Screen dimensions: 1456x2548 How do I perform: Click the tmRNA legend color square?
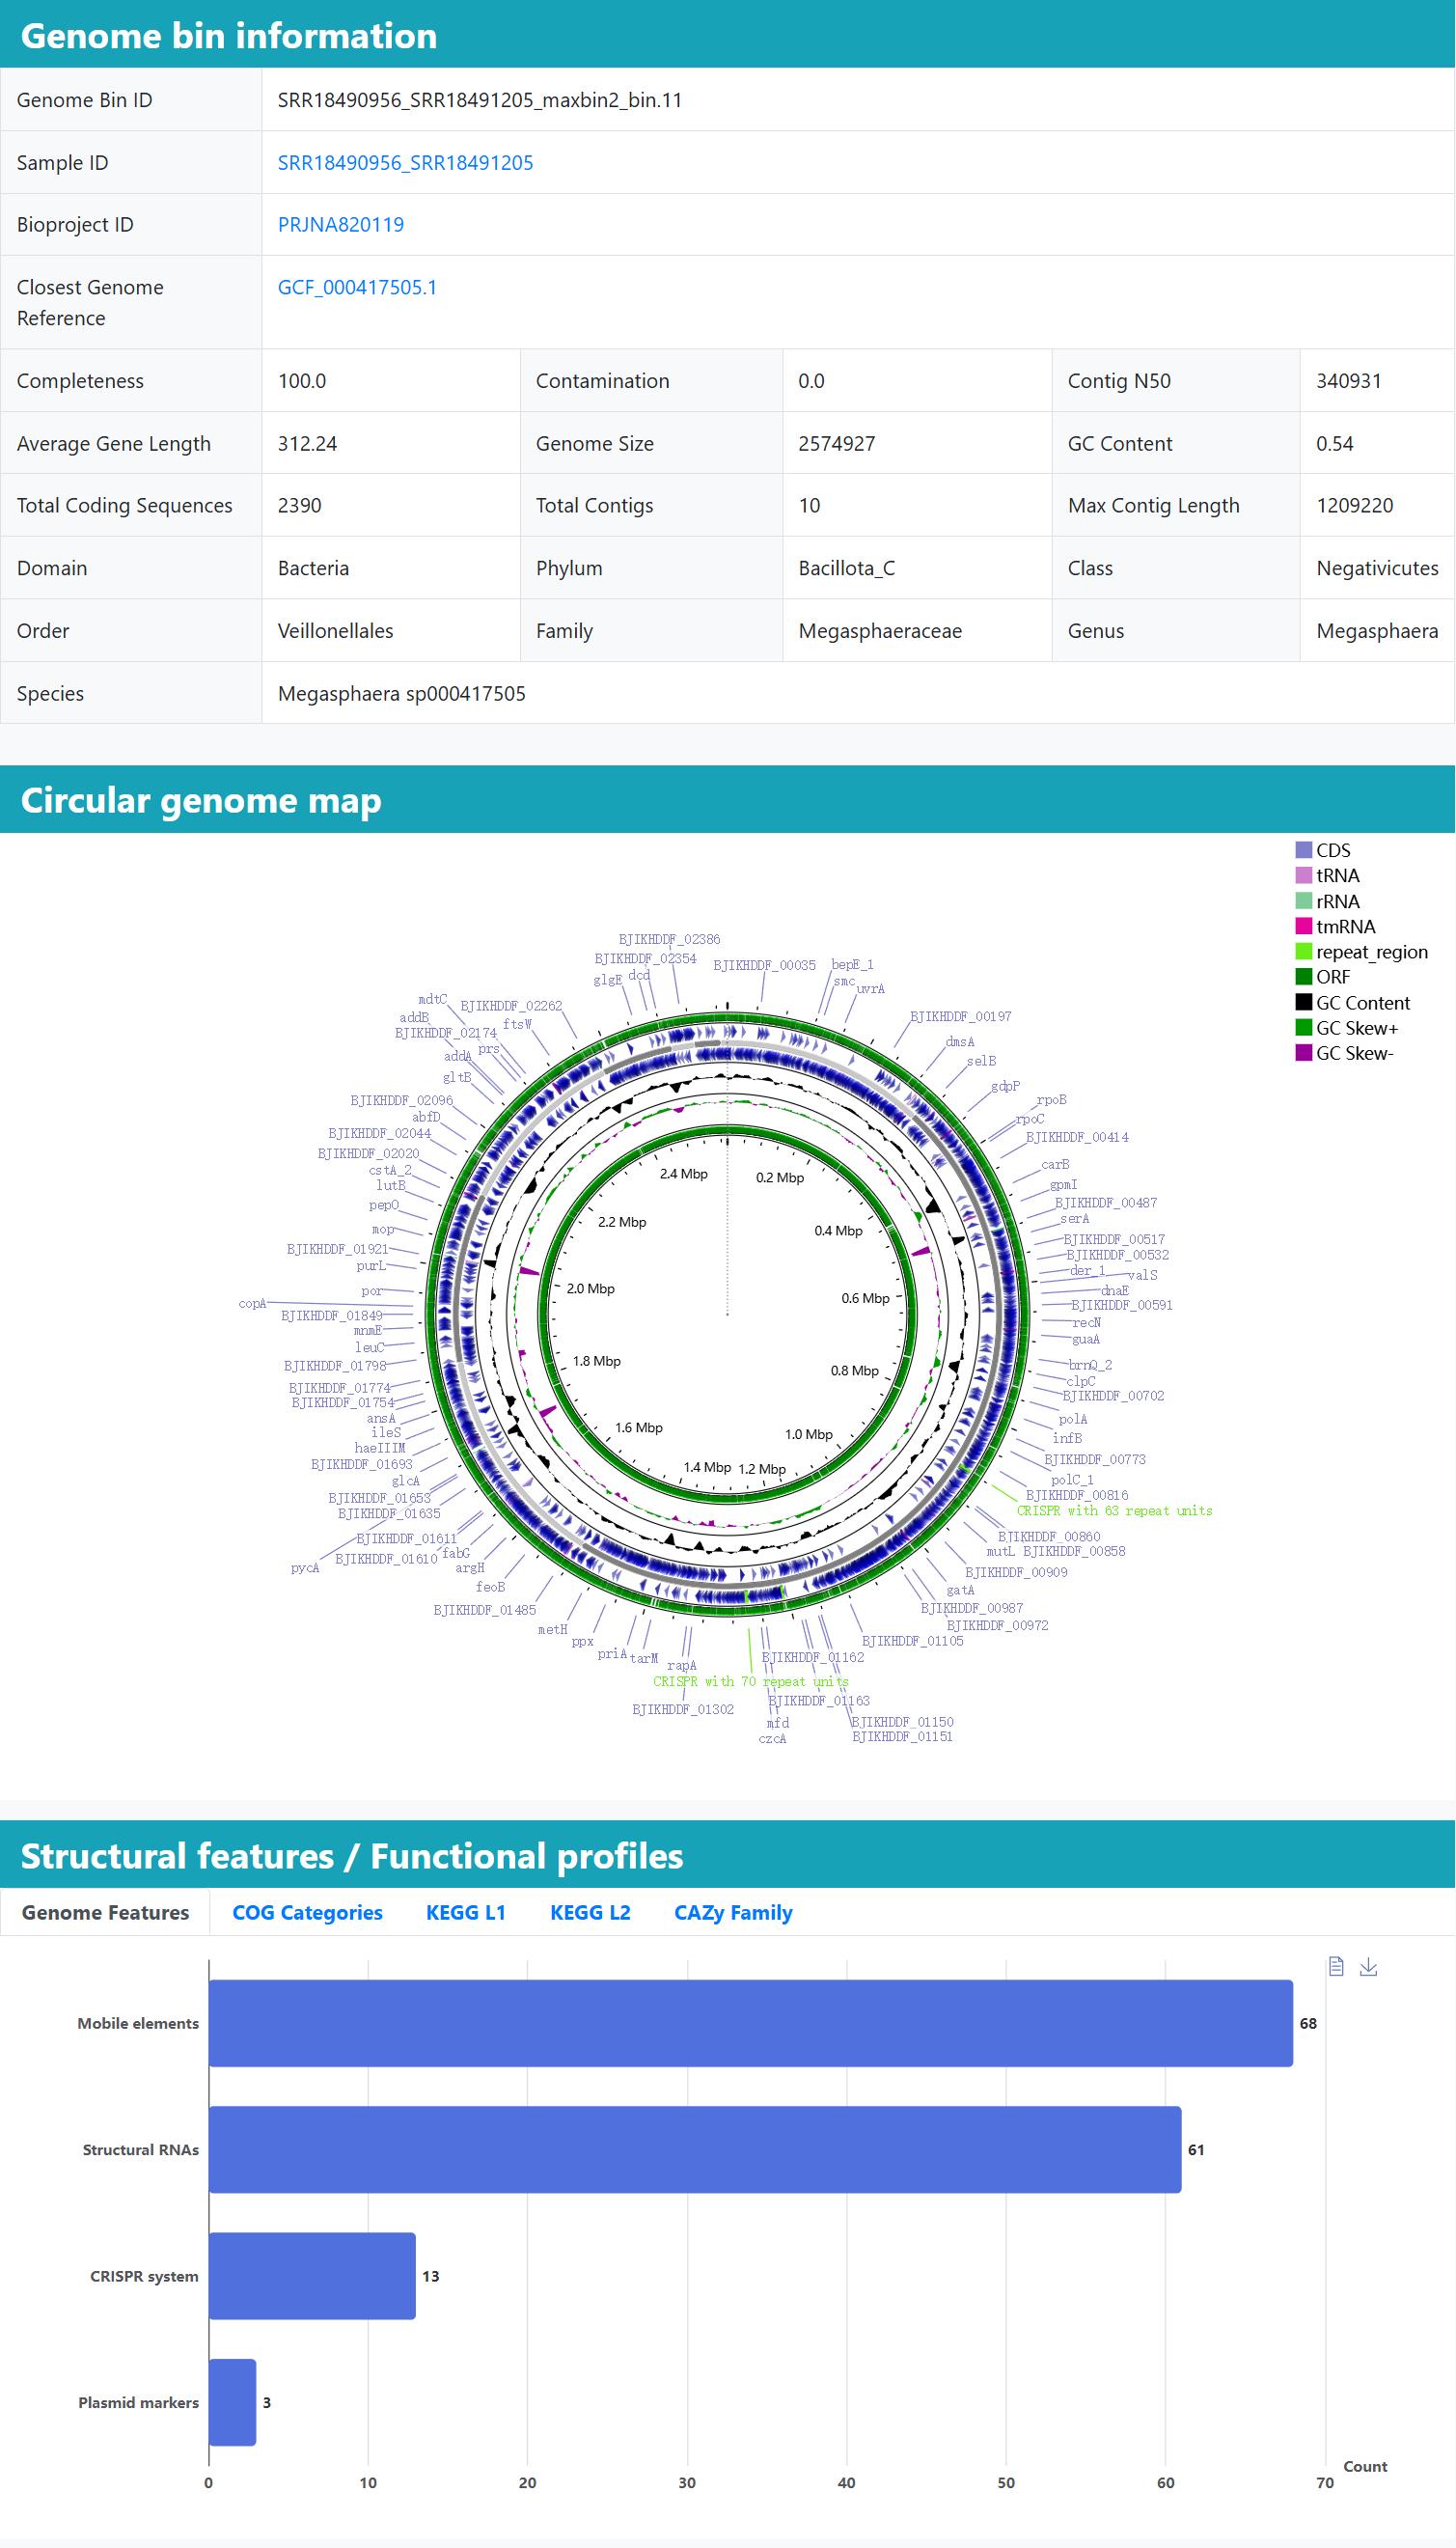pyautogui.click(x=1303, y=926)
